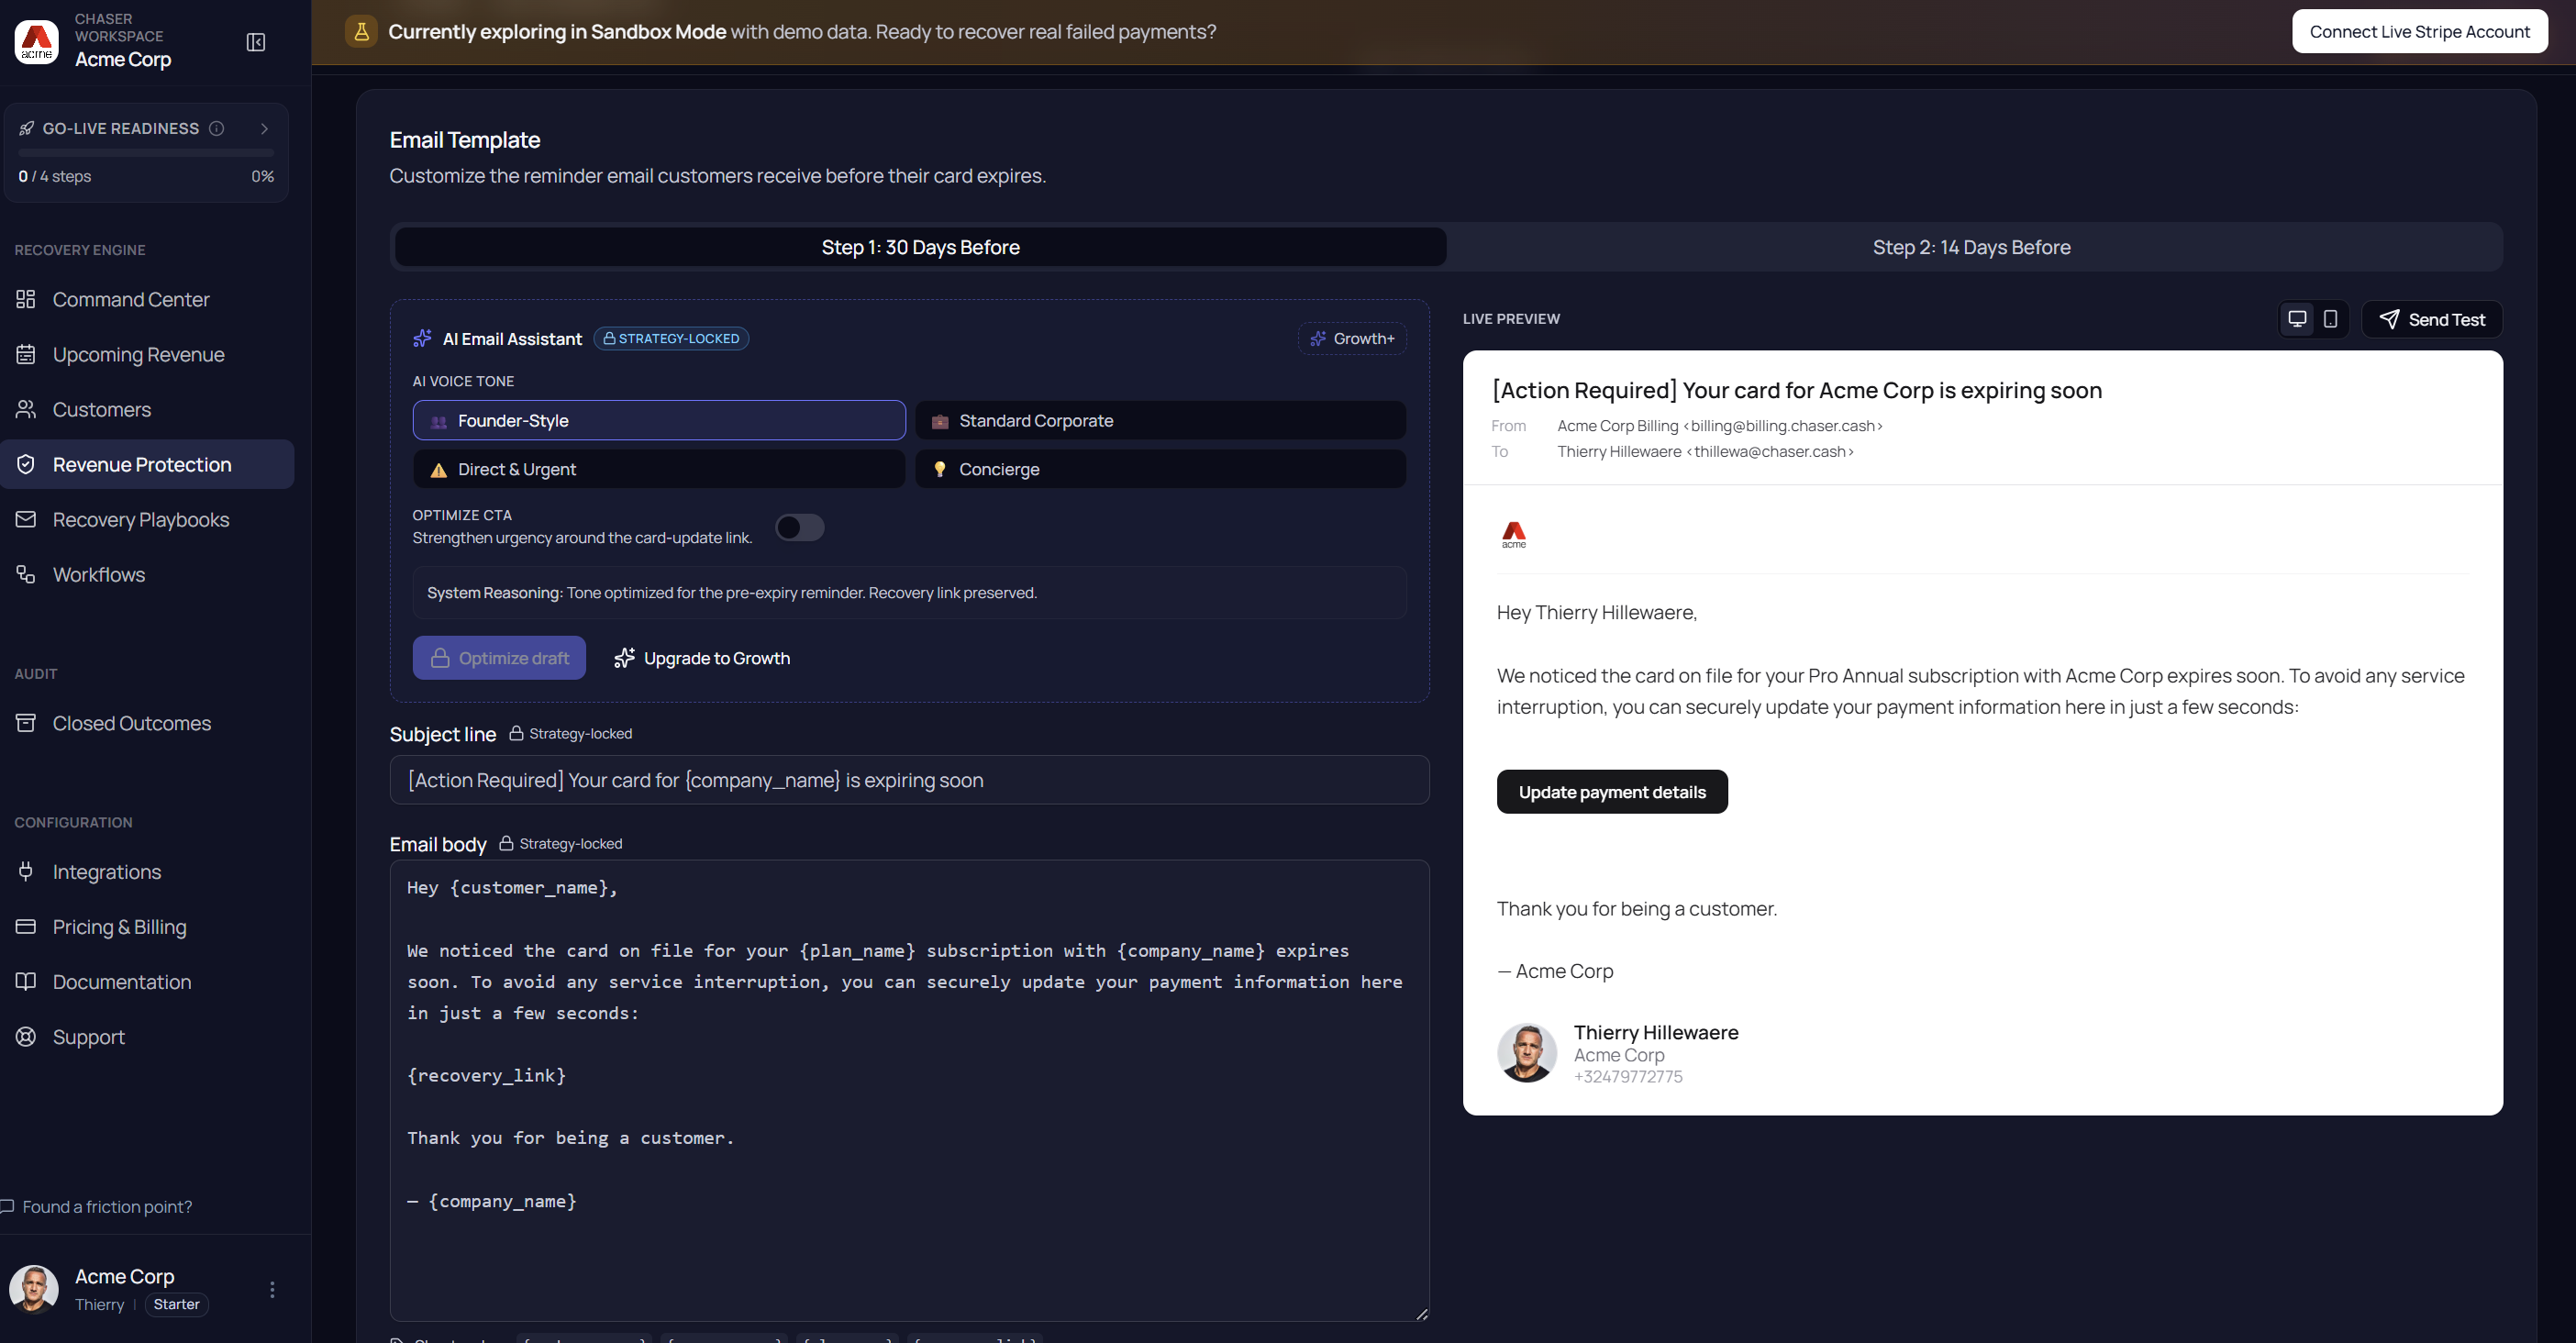Click the preview email subject heading
Viewport: 2576px width, 1343px height.
[1797, 390]
